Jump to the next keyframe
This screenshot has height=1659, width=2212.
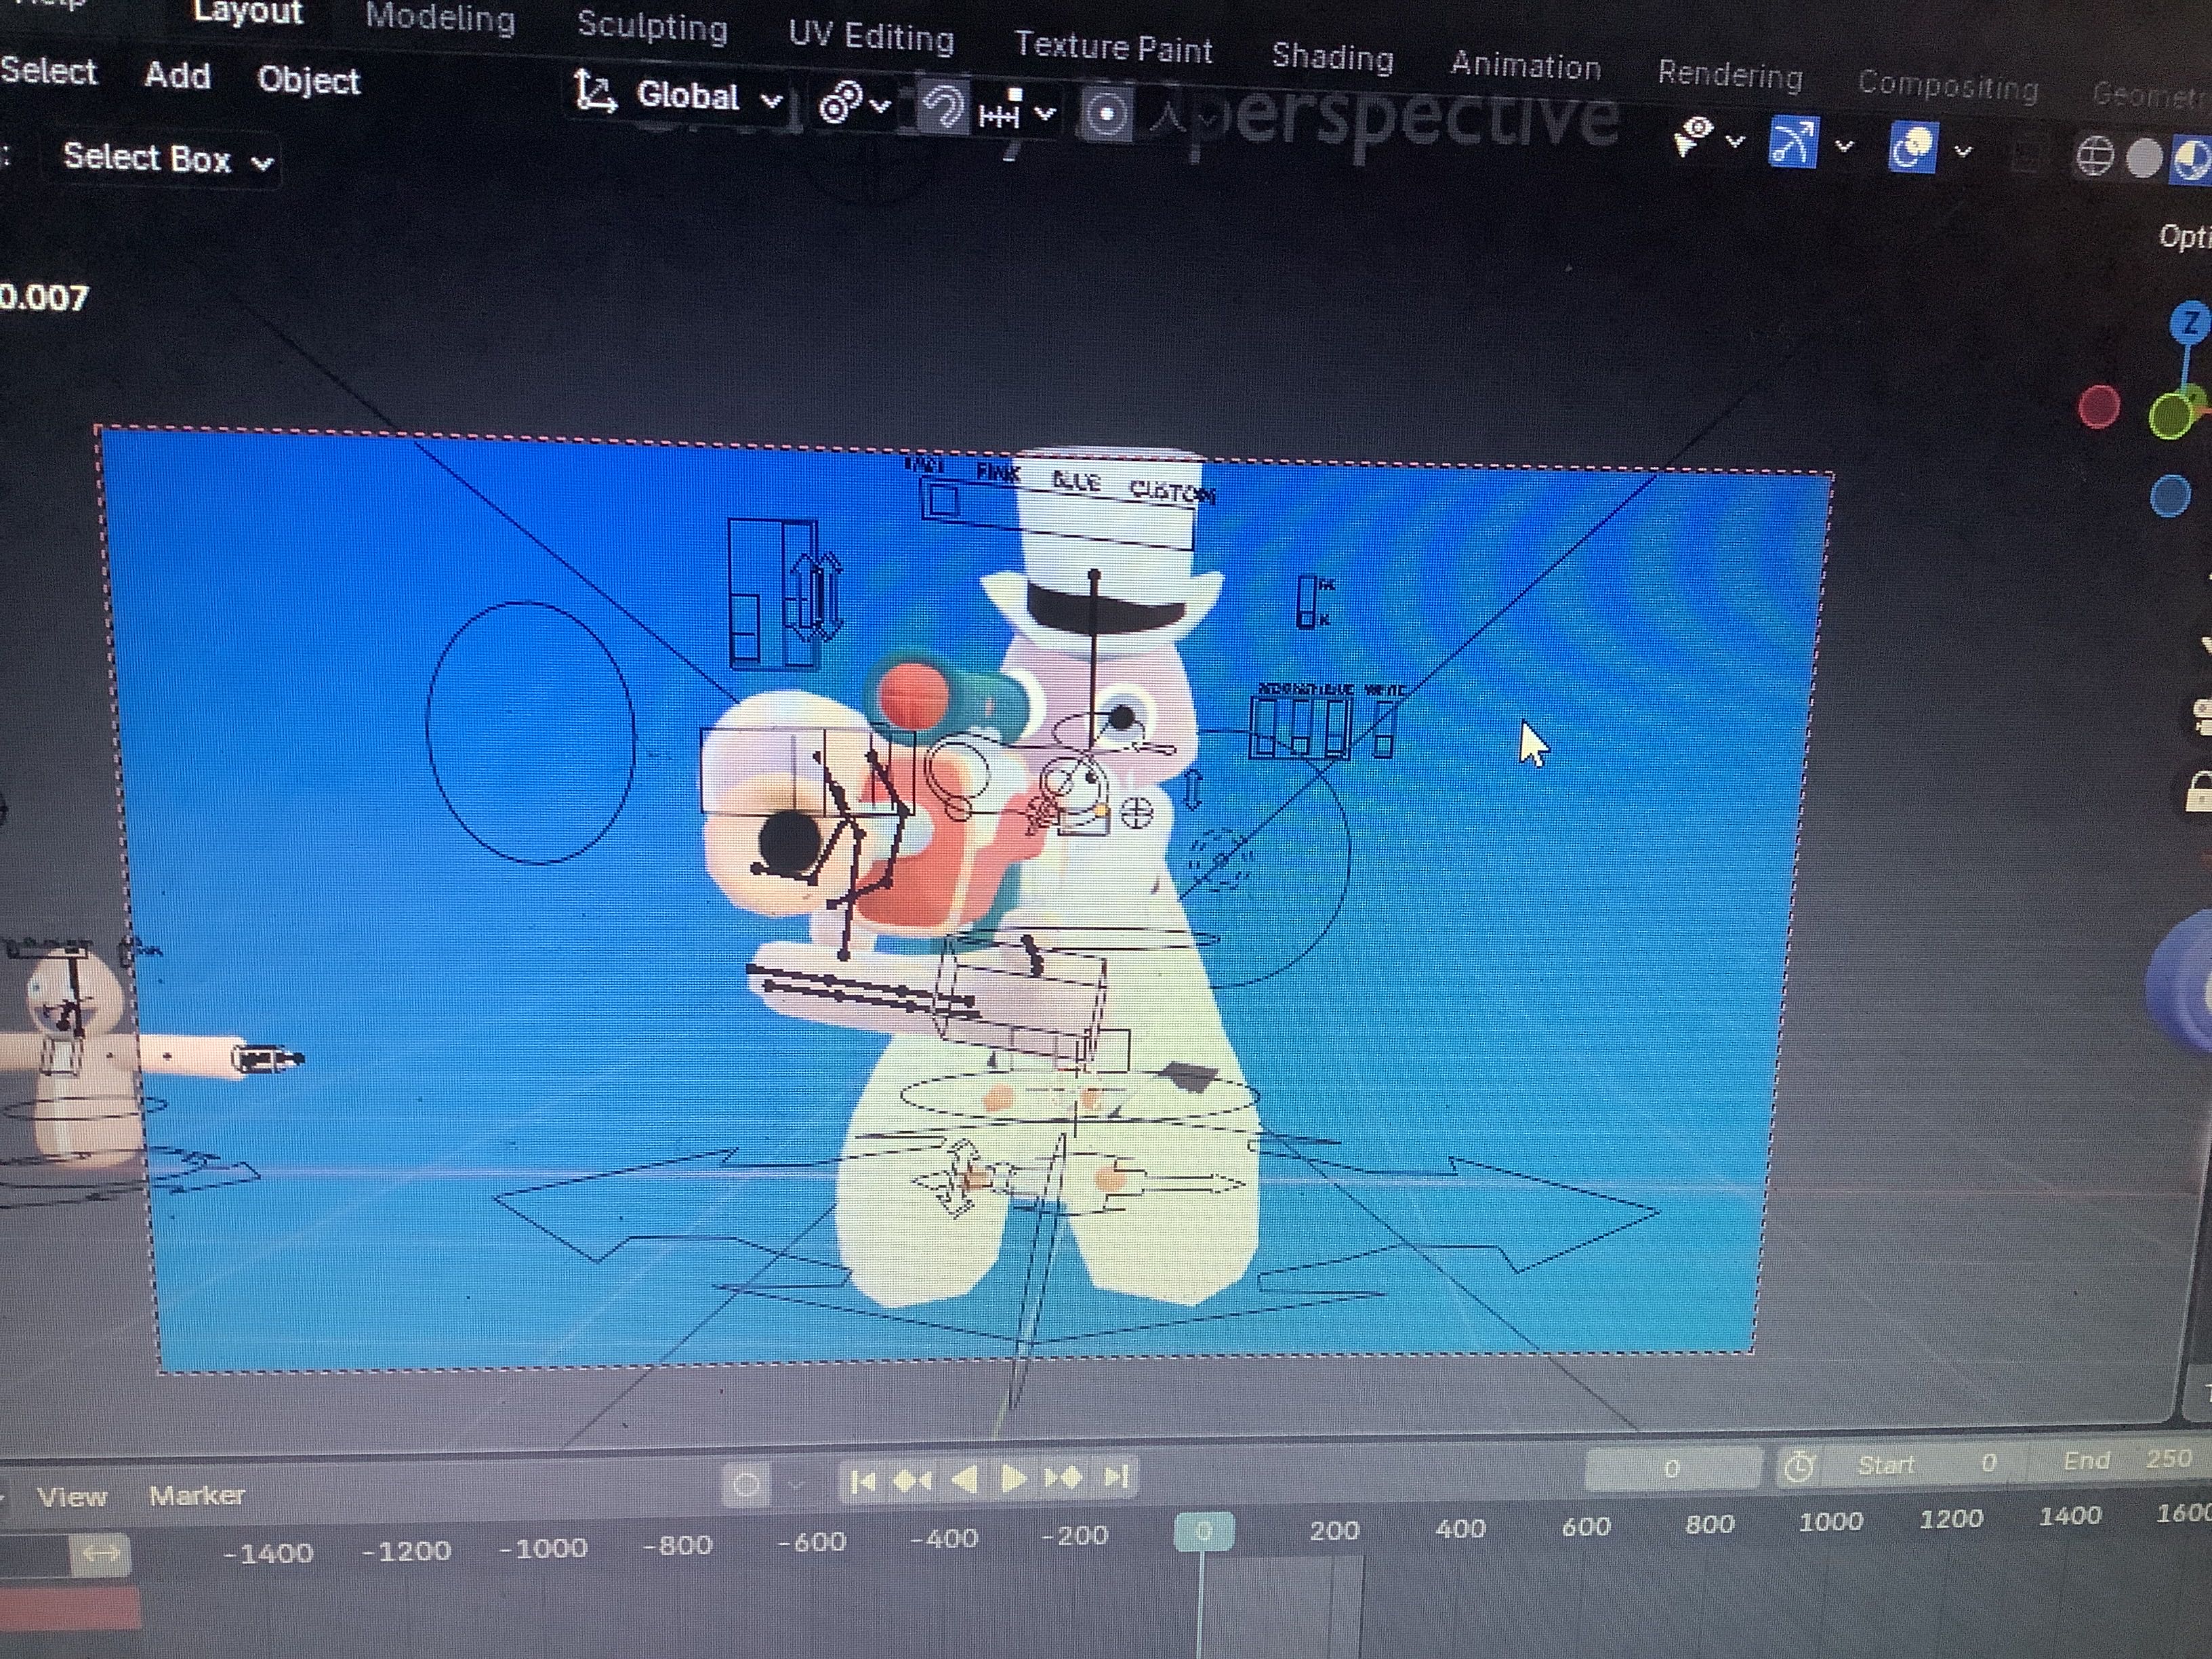pos(1063,1477)
